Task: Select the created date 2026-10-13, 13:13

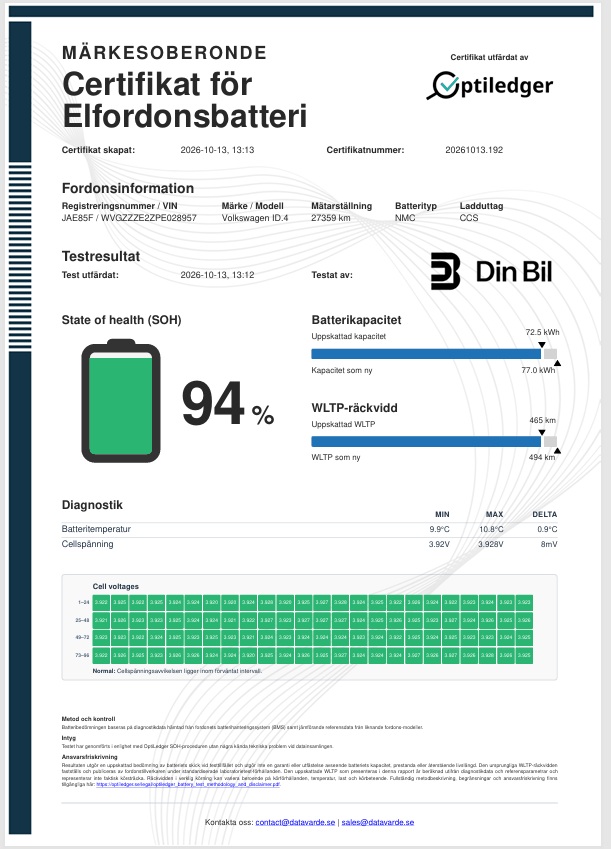Action: (217, 150)
